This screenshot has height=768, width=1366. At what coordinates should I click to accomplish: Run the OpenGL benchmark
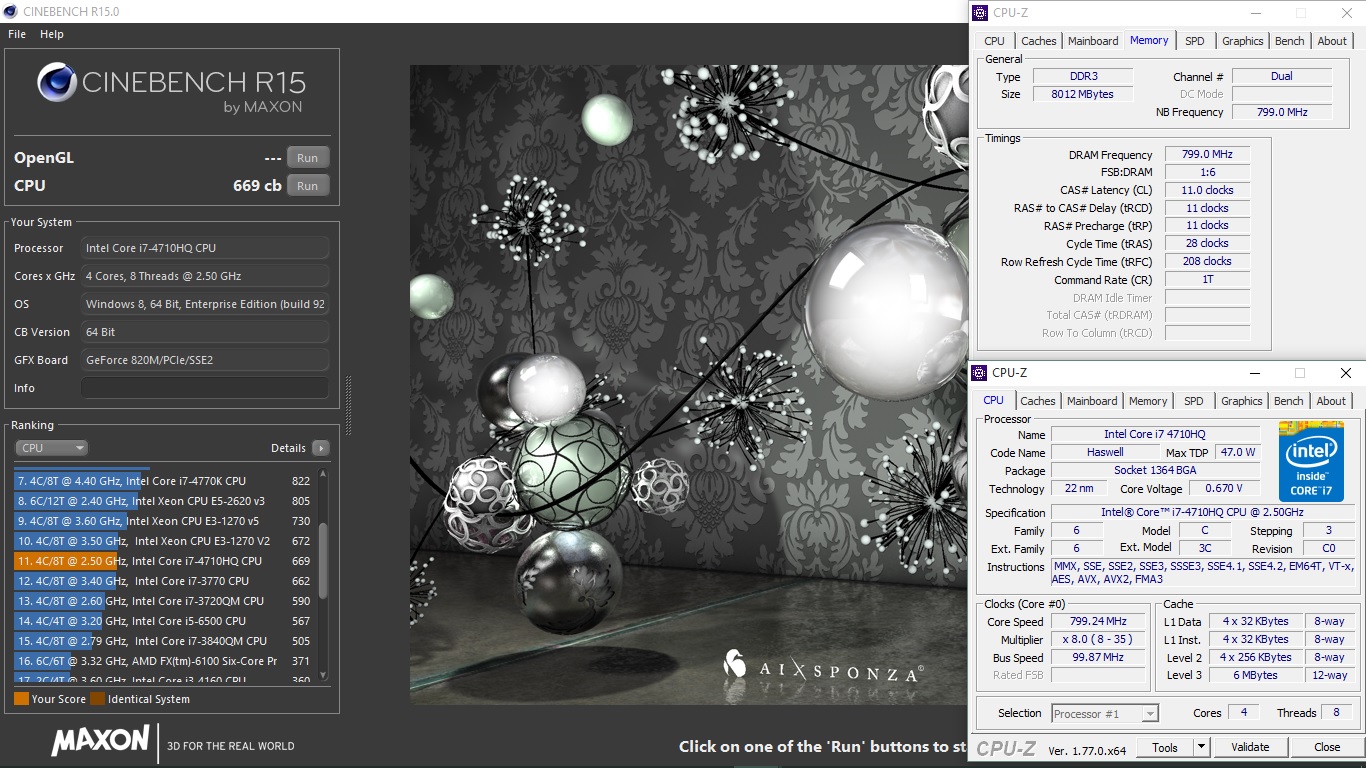click(x=308, y=158)
